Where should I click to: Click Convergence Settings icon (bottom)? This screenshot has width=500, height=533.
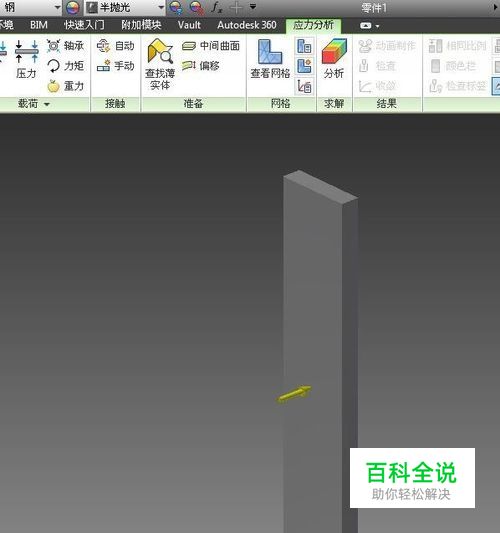coord(304,86)
